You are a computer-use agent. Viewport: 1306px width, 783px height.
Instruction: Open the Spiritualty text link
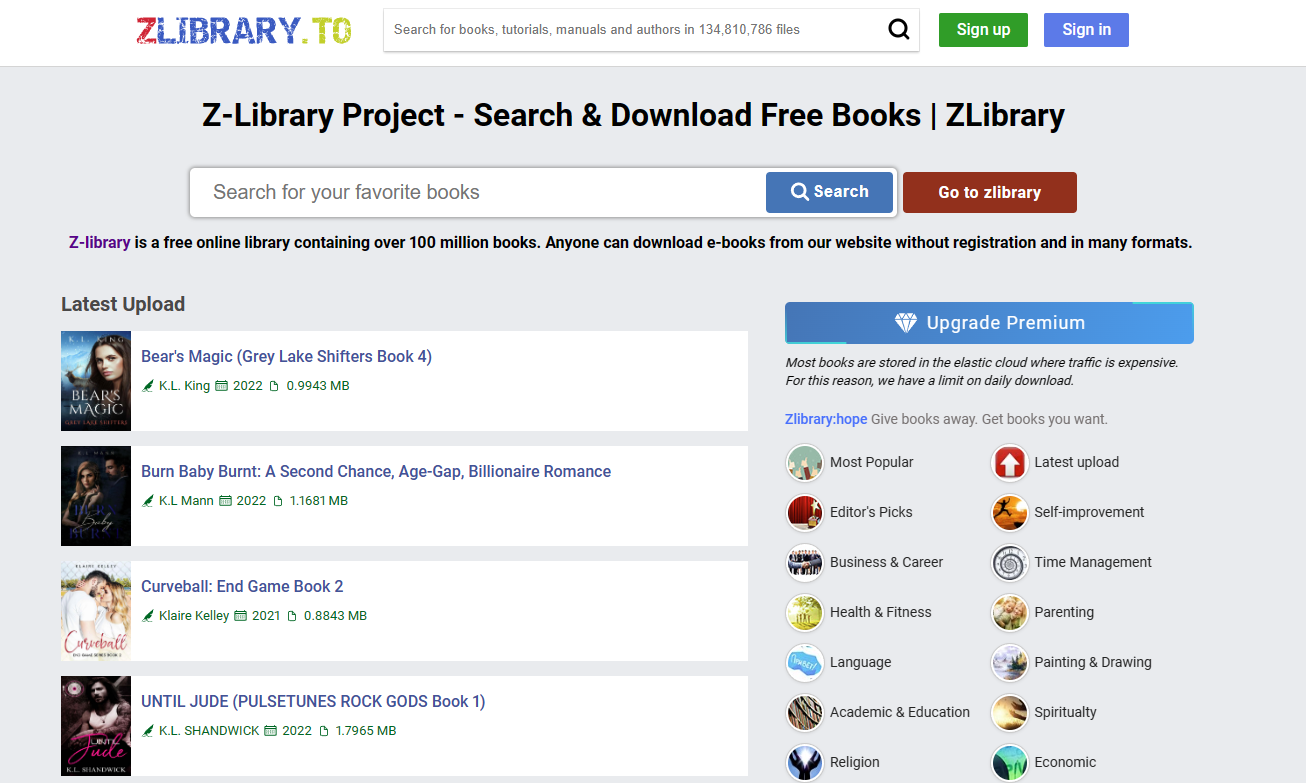tap(1065, 712)
